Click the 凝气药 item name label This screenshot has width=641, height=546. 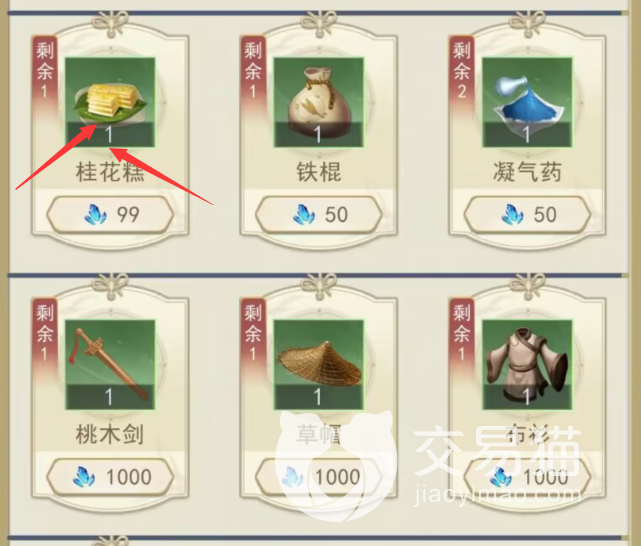527,172
